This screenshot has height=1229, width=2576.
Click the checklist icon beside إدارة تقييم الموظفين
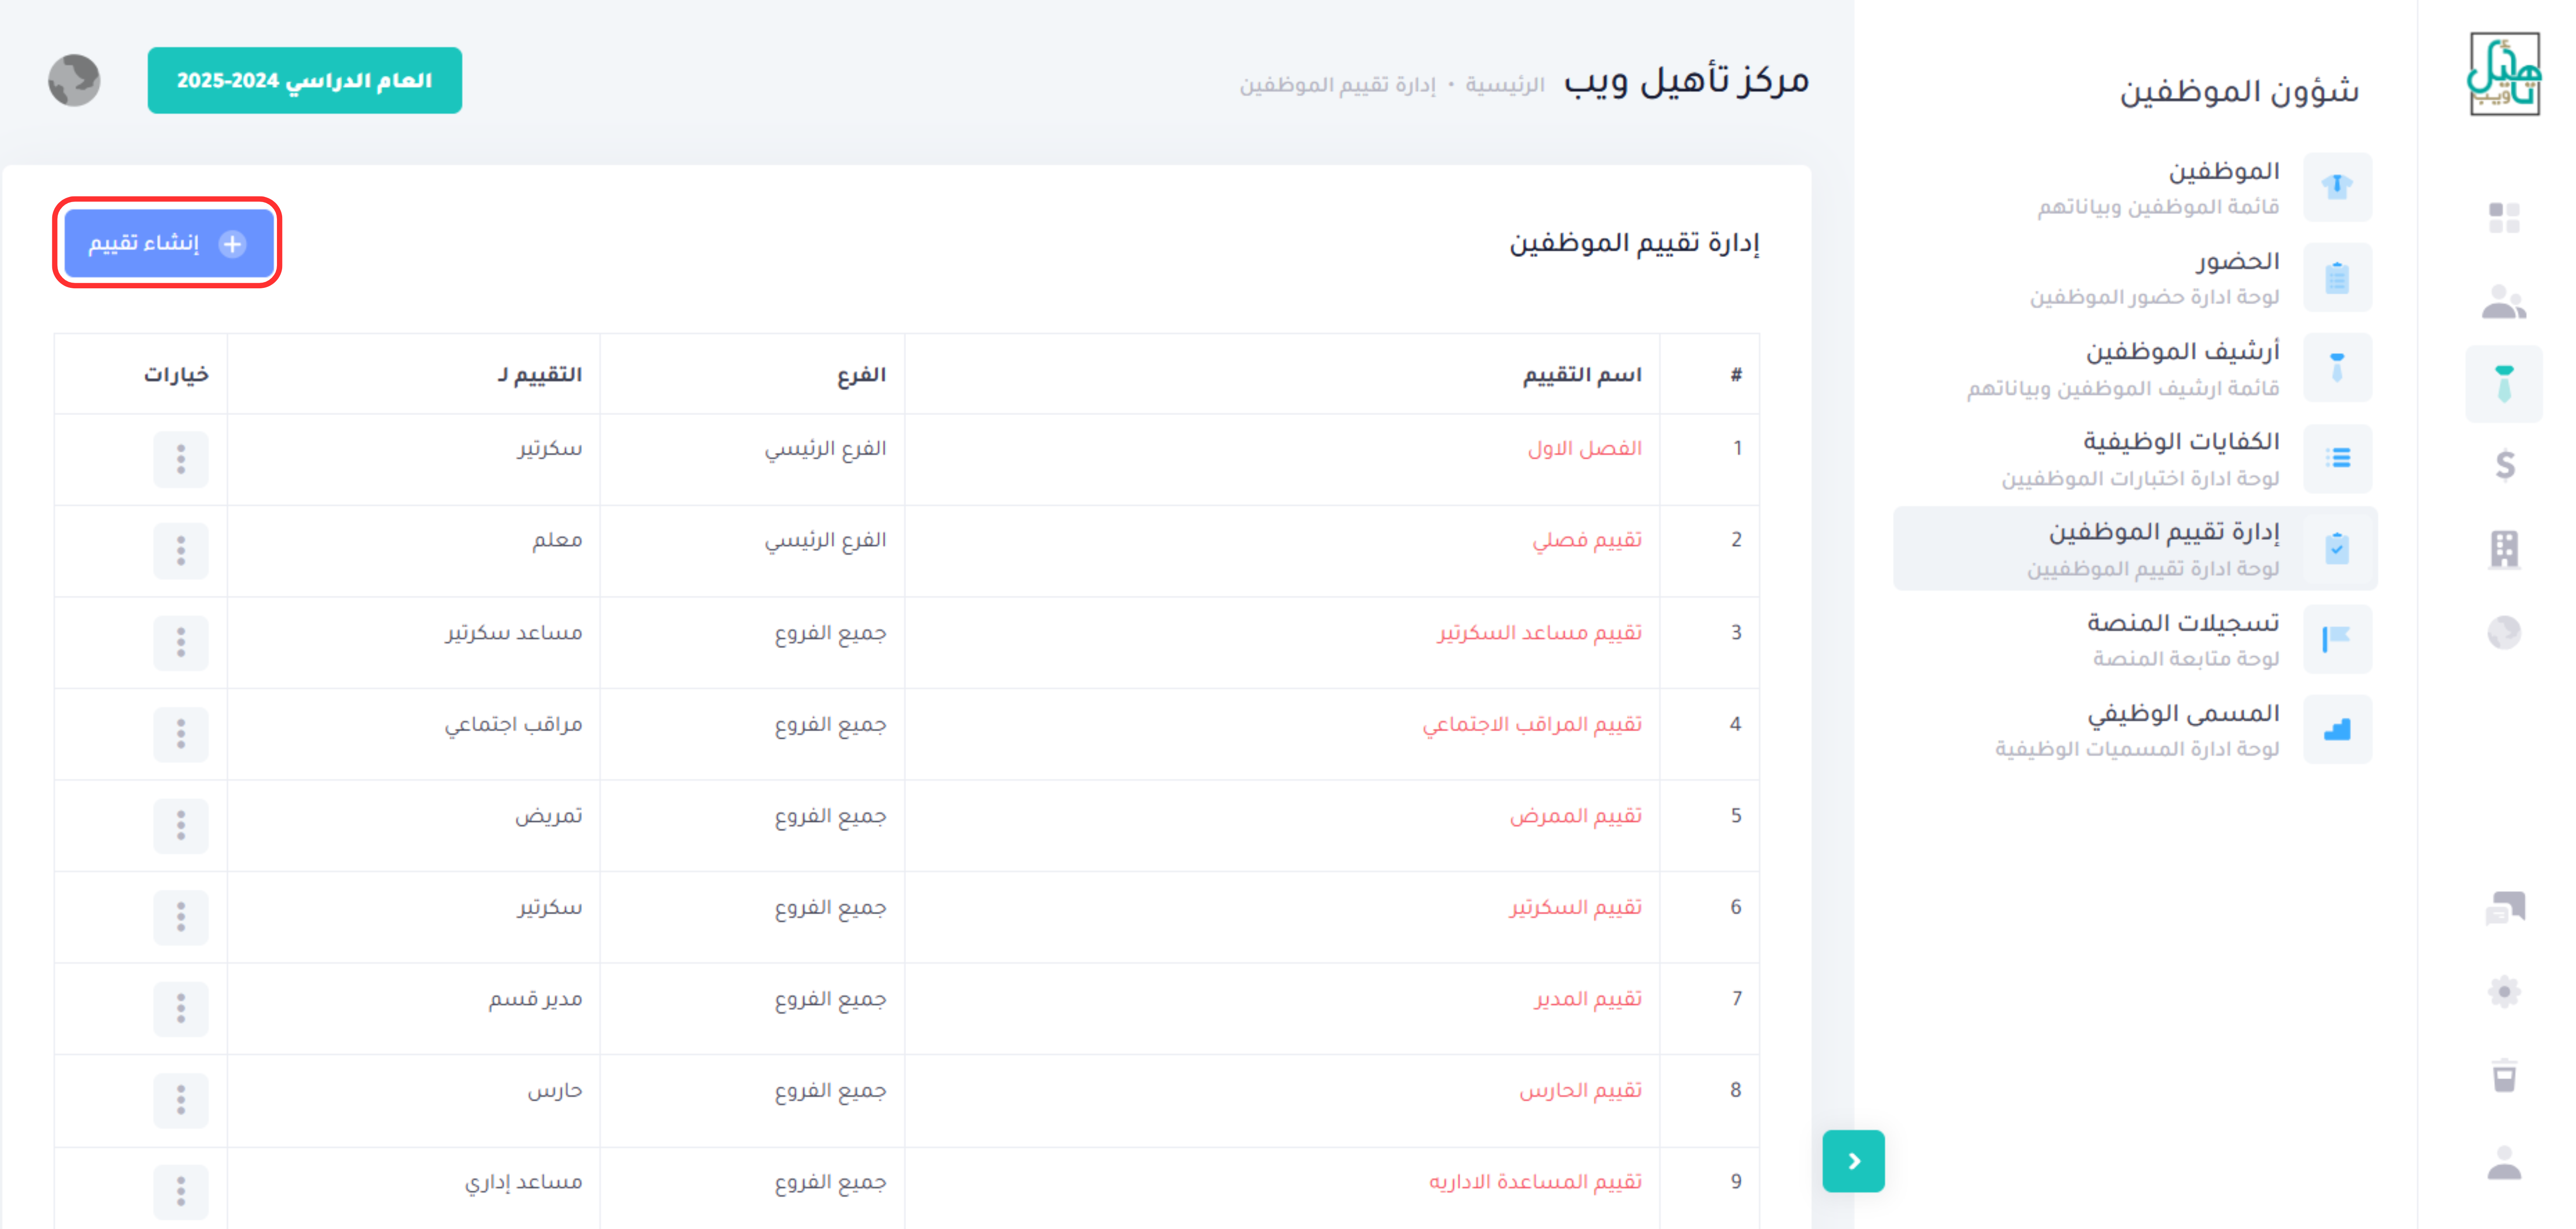(2337, 548)
